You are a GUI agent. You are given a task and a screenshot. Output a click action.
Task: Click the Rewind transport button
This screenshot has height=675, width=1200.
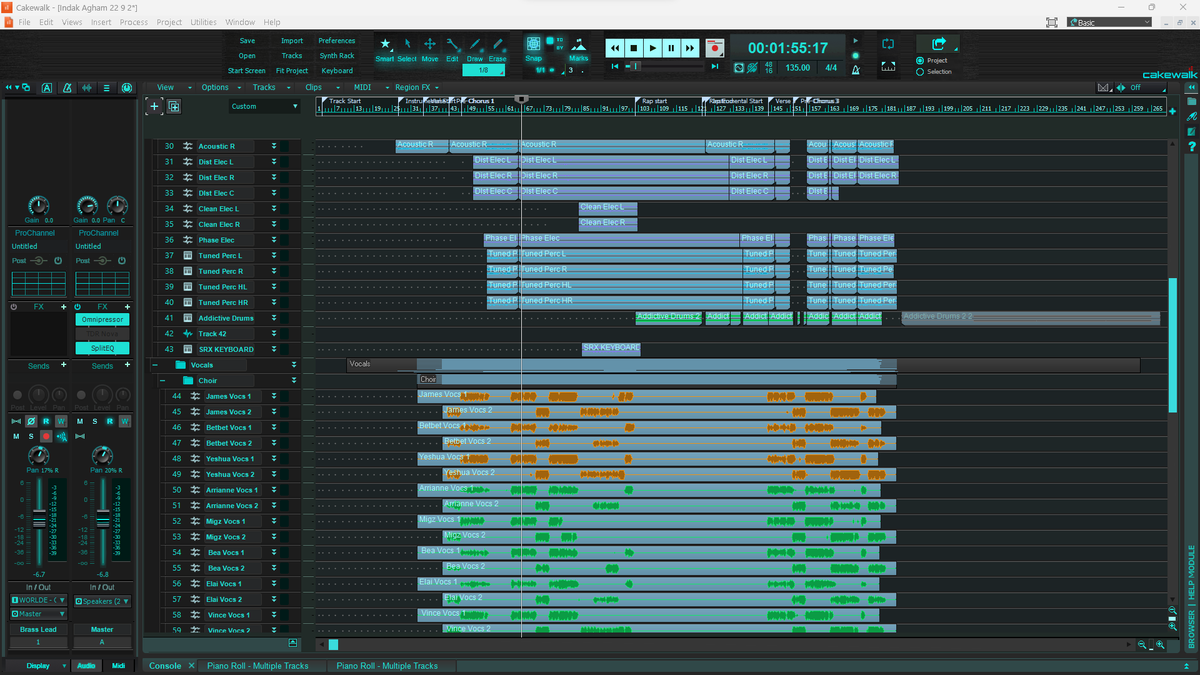click(615, 47)
